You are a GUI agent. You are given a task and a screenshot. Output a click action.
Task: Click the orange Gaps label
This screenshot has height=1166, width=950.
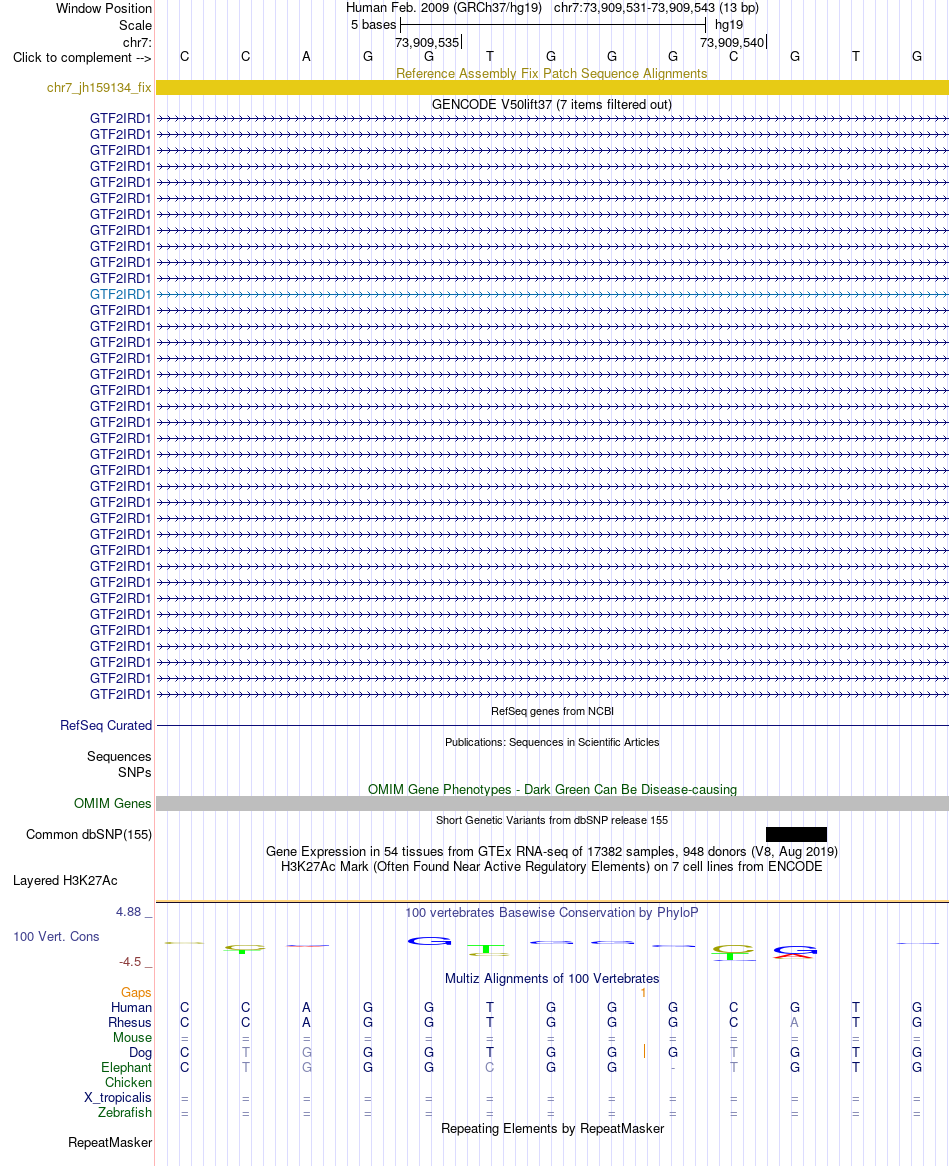[136, 993]
